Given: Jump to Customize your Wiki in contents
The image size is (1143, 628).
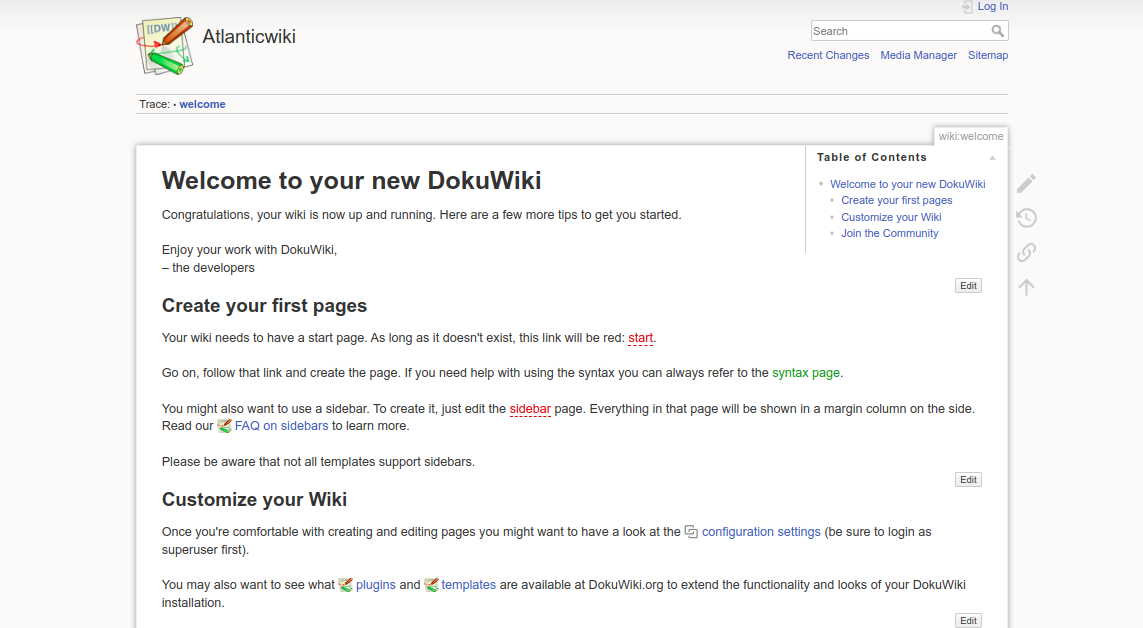Looking at the screenshot, I should [x=891, y=217].
